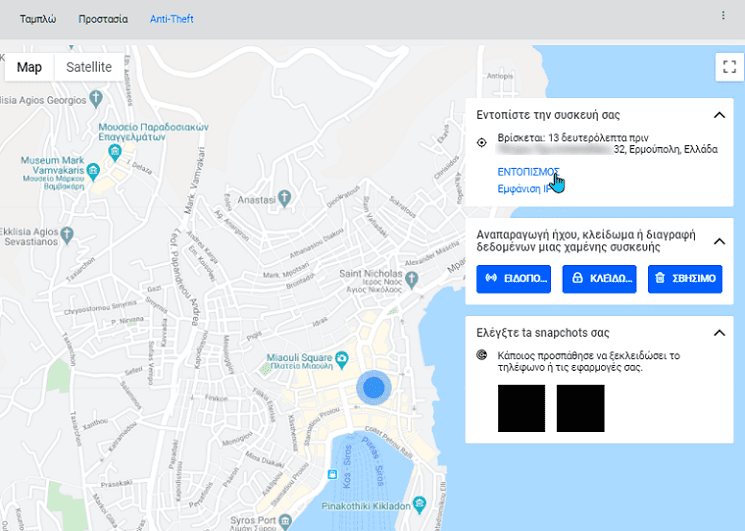Click the Ekklisia Agios Sevastianos church pin
Screen dimensions: 745x531
pyautogui.click(x=67, y=235)
